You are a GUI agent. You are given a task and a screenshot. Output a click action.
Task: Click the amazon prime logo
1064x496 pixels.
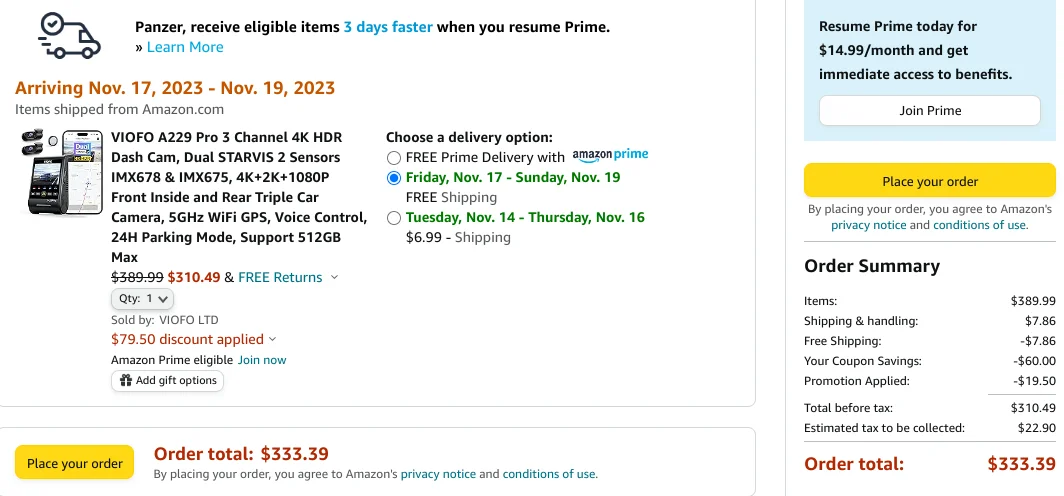(x=610, y=155)
